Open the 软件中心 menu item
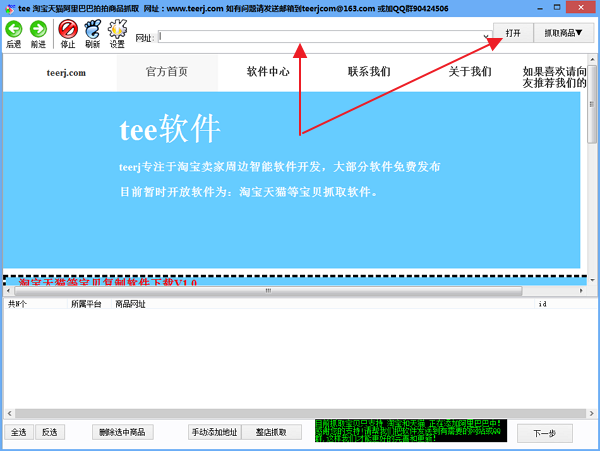Screen dimensions: 600x451 click(268, 72)
